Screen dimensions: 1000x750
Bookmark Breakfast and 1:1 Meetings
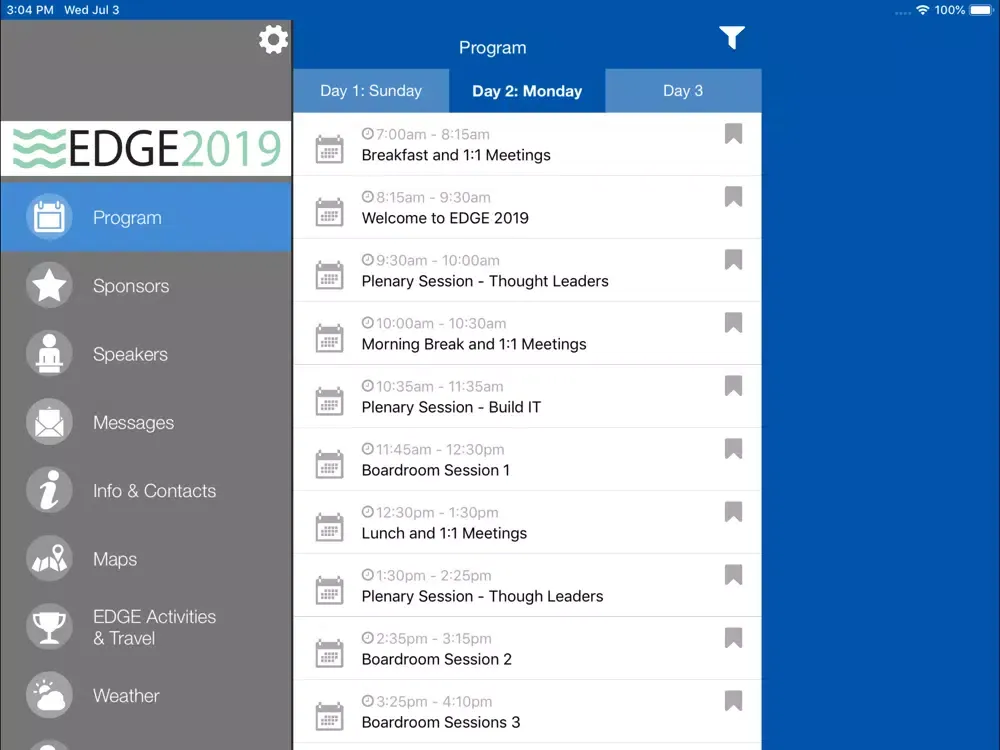(x=733, y=133)
